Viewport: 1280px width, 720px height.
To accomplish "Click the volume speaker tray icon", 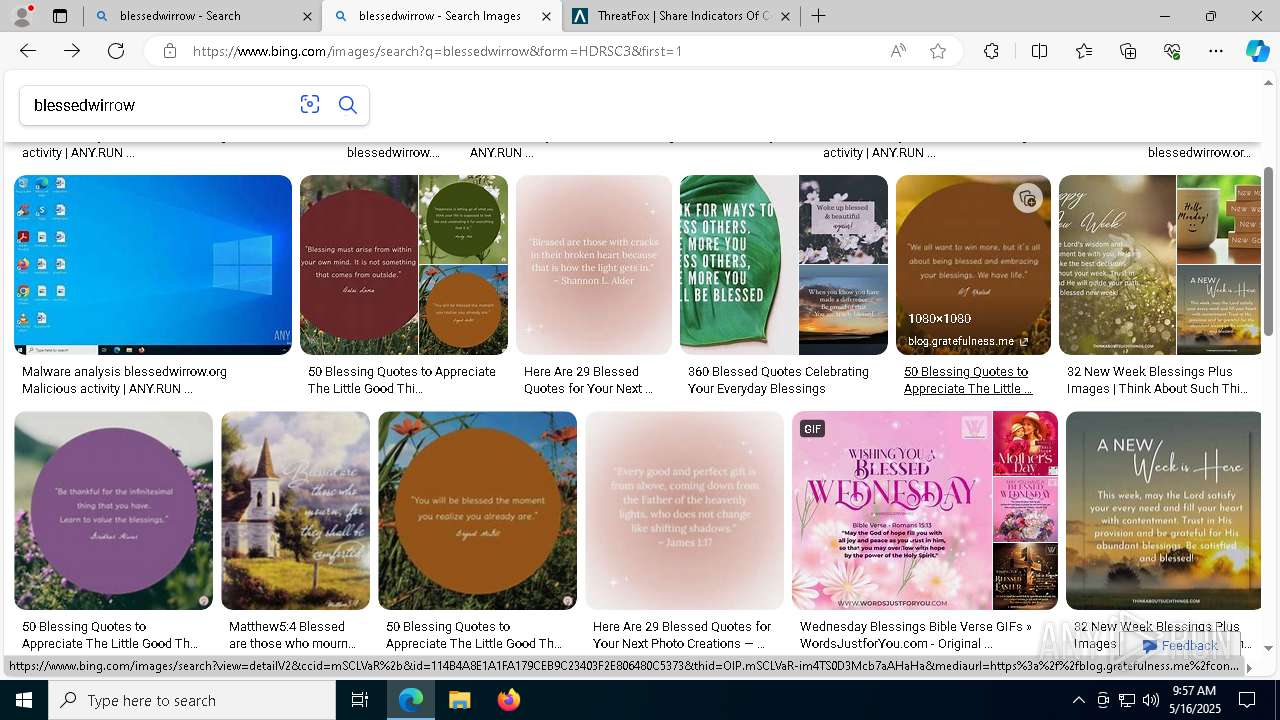I will (x=1151, y=700).
